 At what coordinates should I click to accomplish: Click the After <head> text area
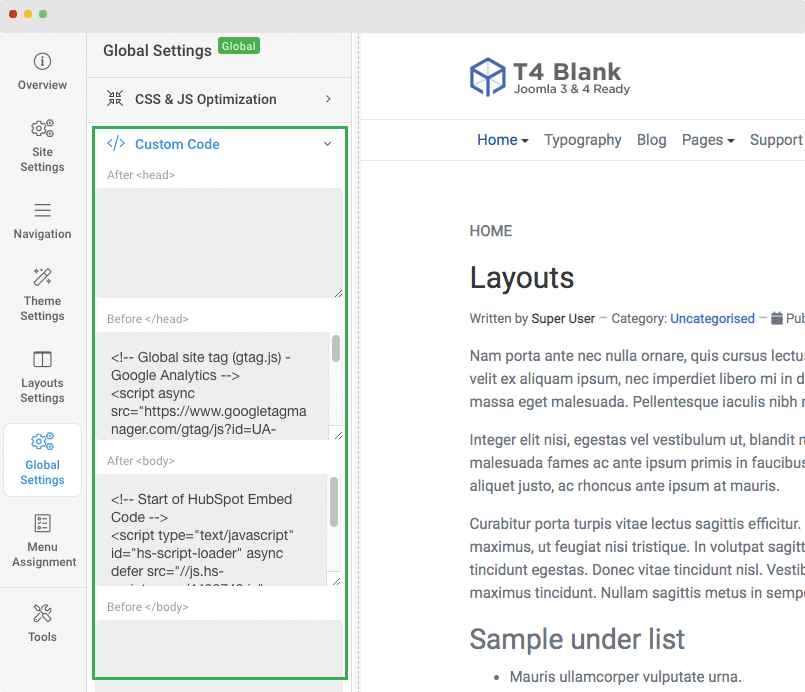tap(219, 242)
